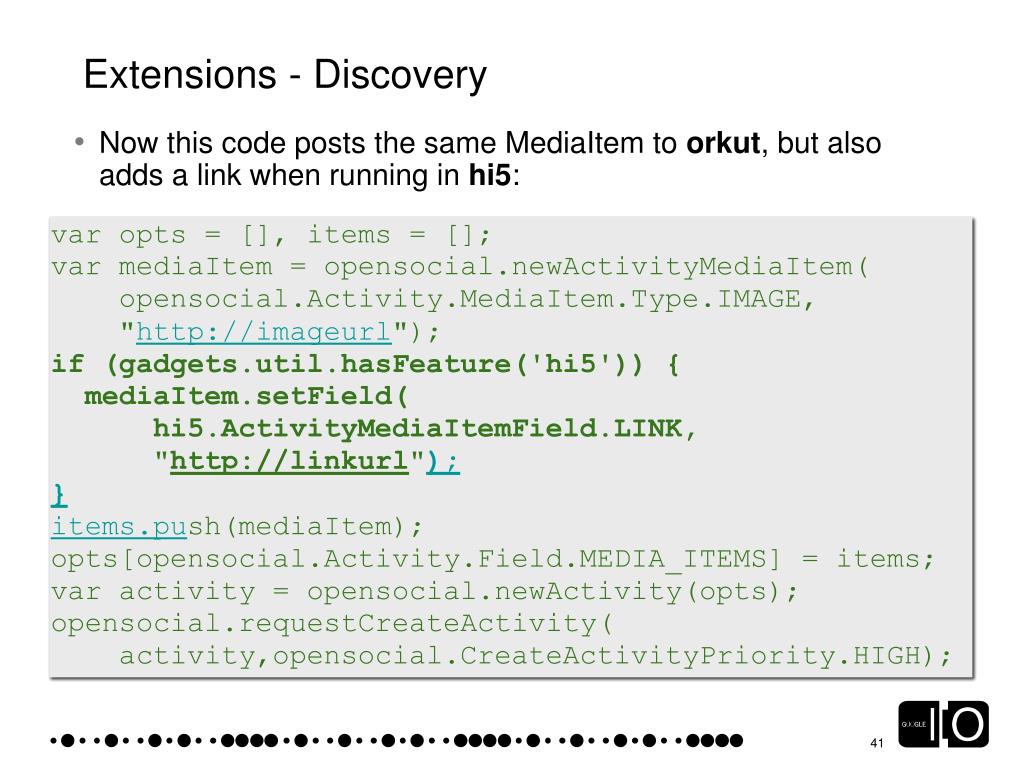
Task: Open the http://imageurl link
Action: [264, 332]
